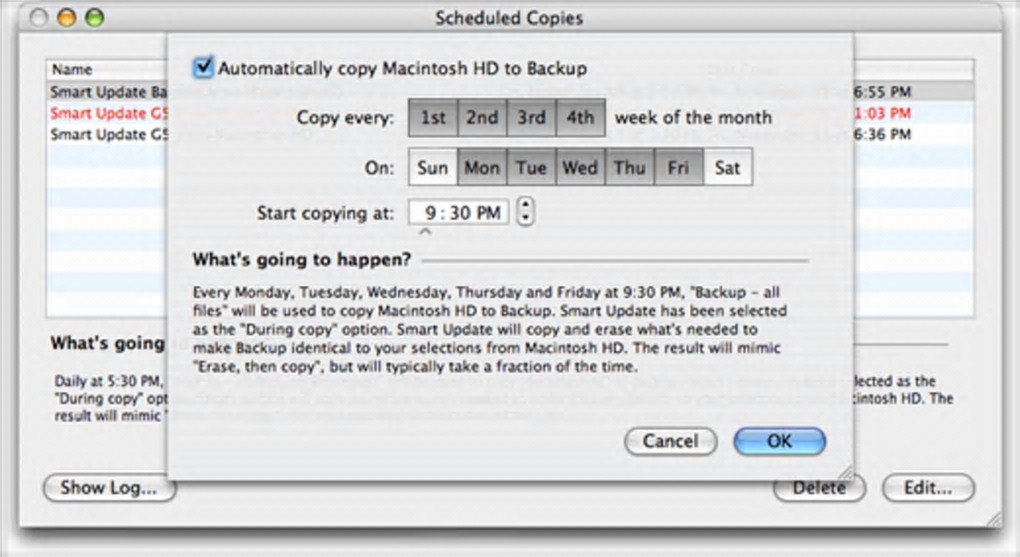Click the start time field showing 9:30 PM
The image size is (1020, 557).
(458, 212)
